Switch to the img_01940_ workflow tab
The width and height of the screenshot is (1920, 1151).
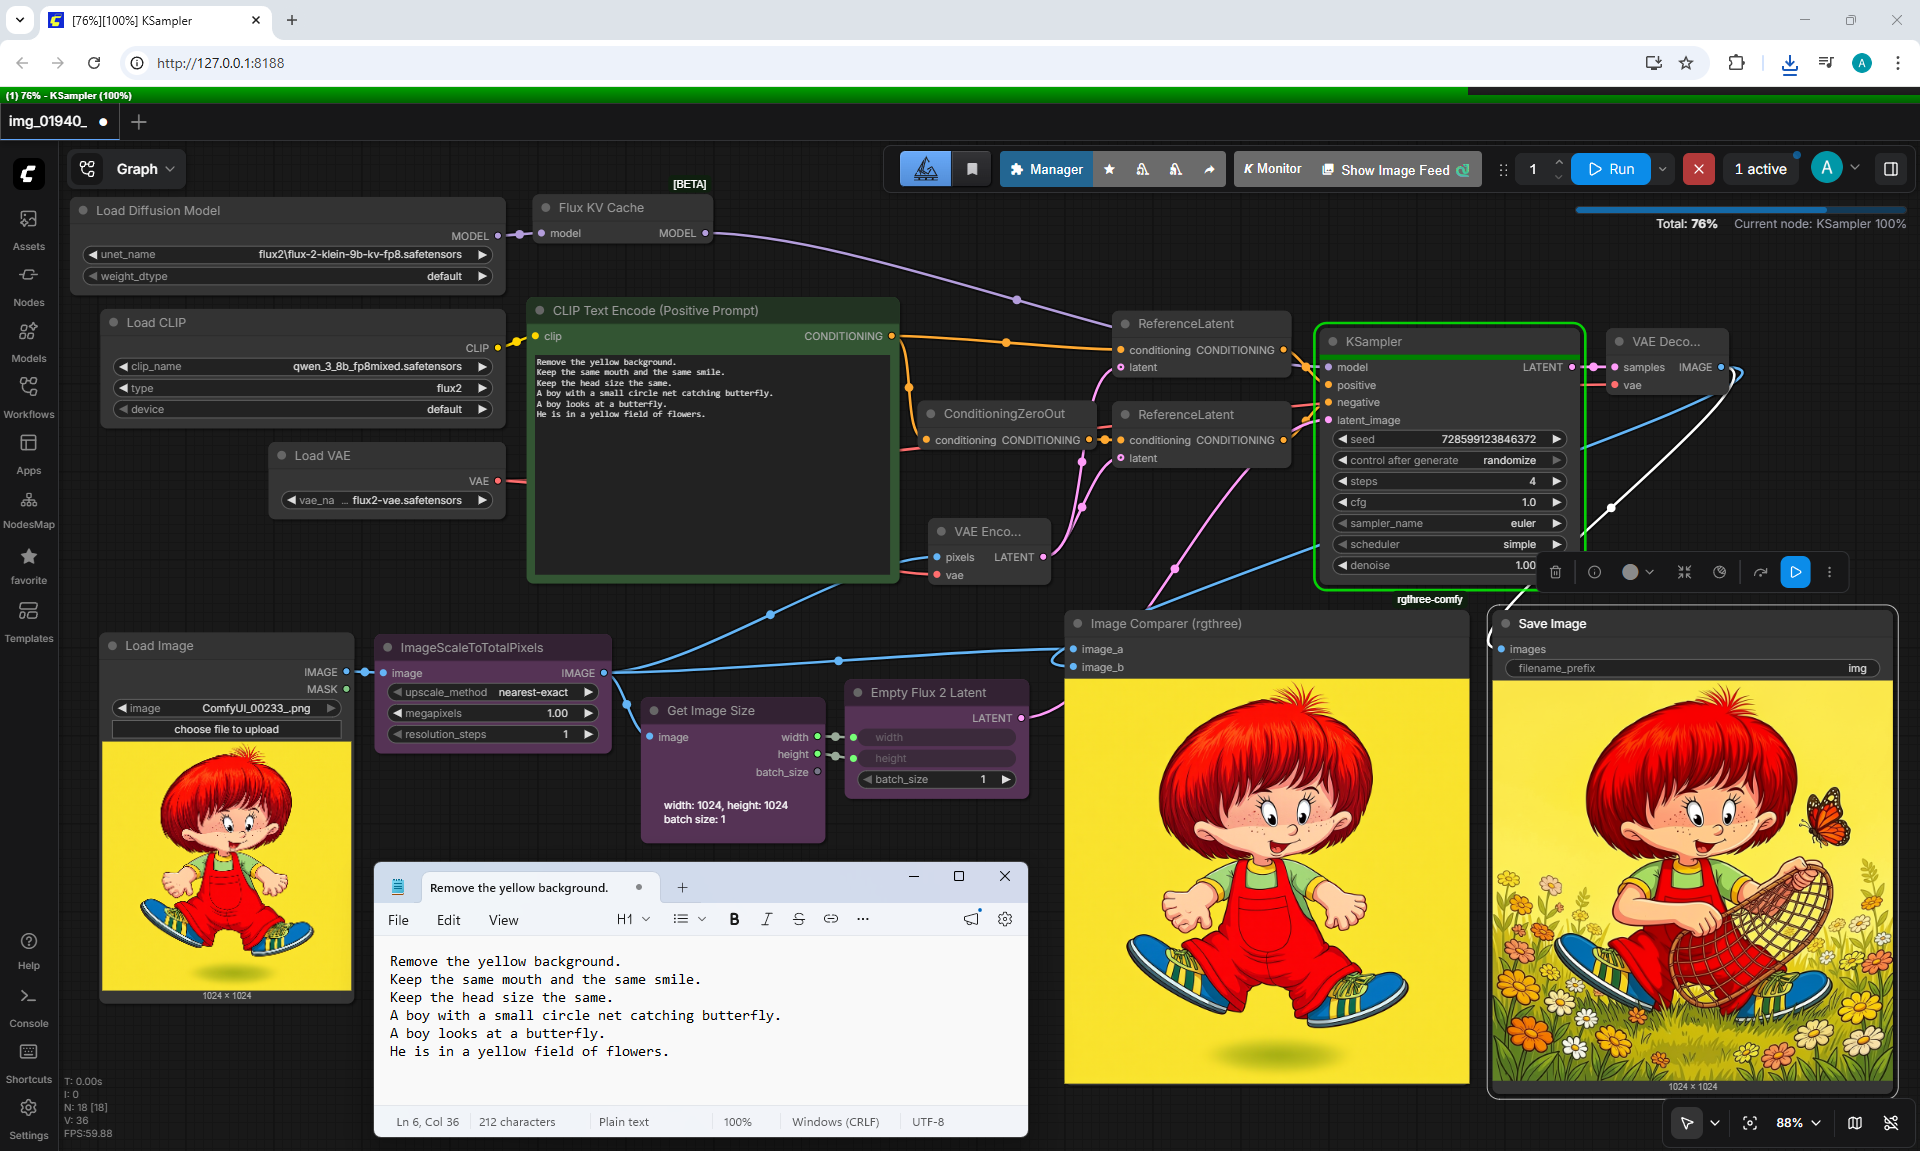pyautogui.click(x=58, y=121)
